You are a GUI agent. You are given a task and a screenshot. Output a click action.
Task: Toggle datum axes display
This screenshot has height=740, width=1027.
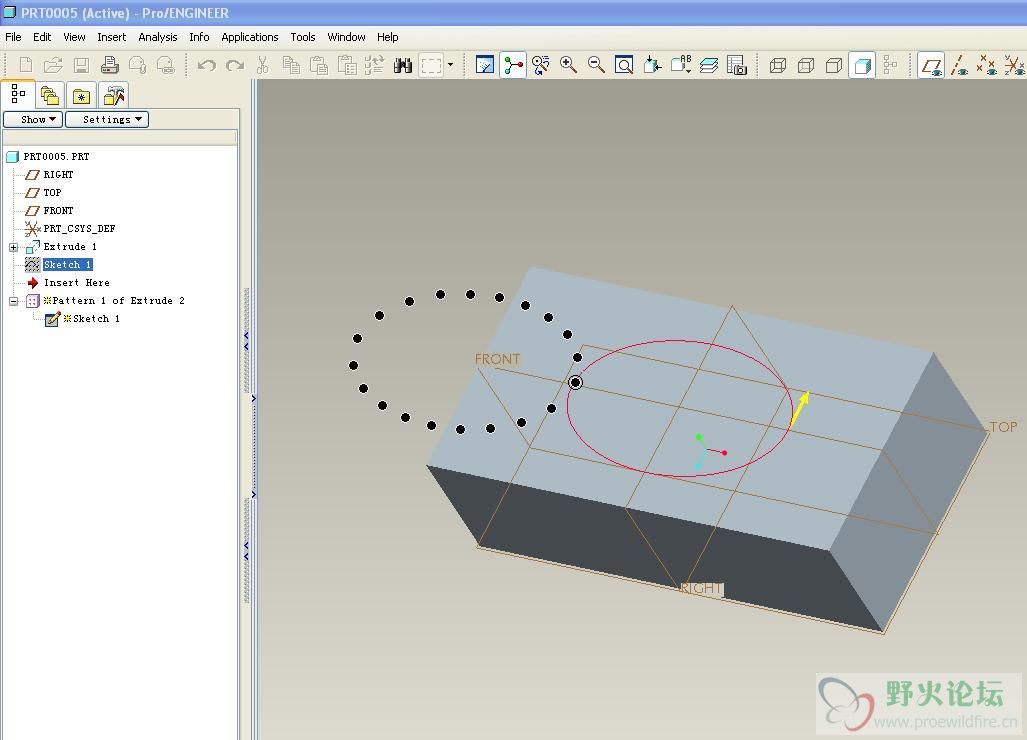click(x=960, y=65)
